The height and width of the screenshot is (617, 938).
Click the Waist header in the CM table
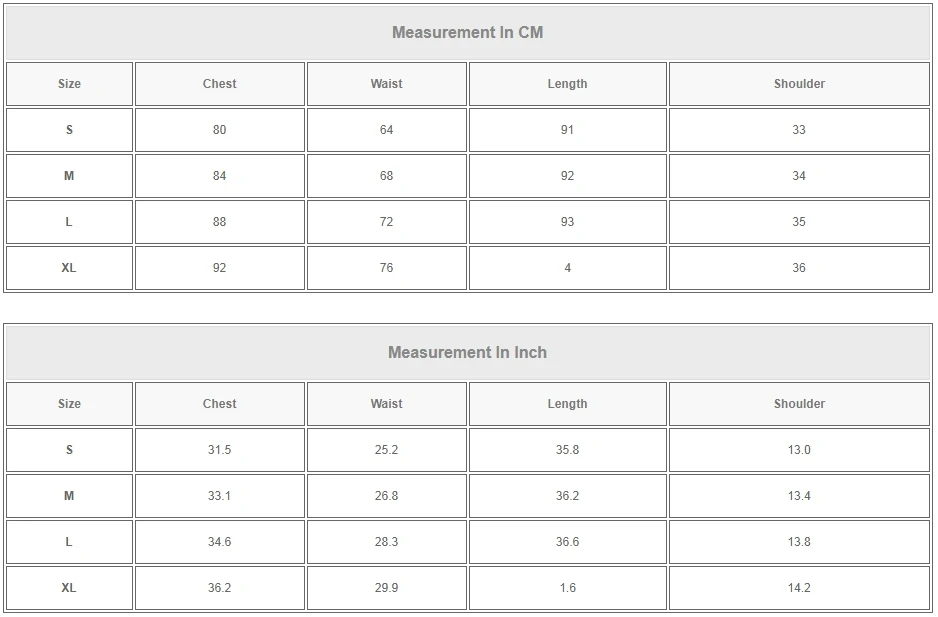(x=386, y=84)
